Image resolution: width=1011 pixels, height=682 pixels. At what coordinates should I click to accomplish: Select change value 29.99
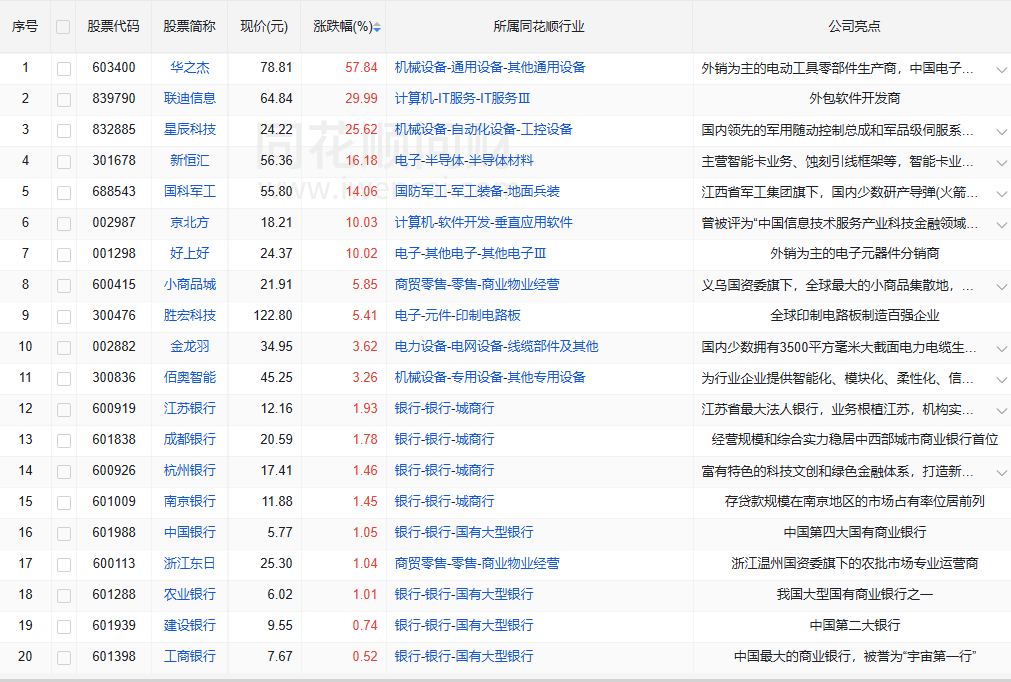(x=361, y=99)
